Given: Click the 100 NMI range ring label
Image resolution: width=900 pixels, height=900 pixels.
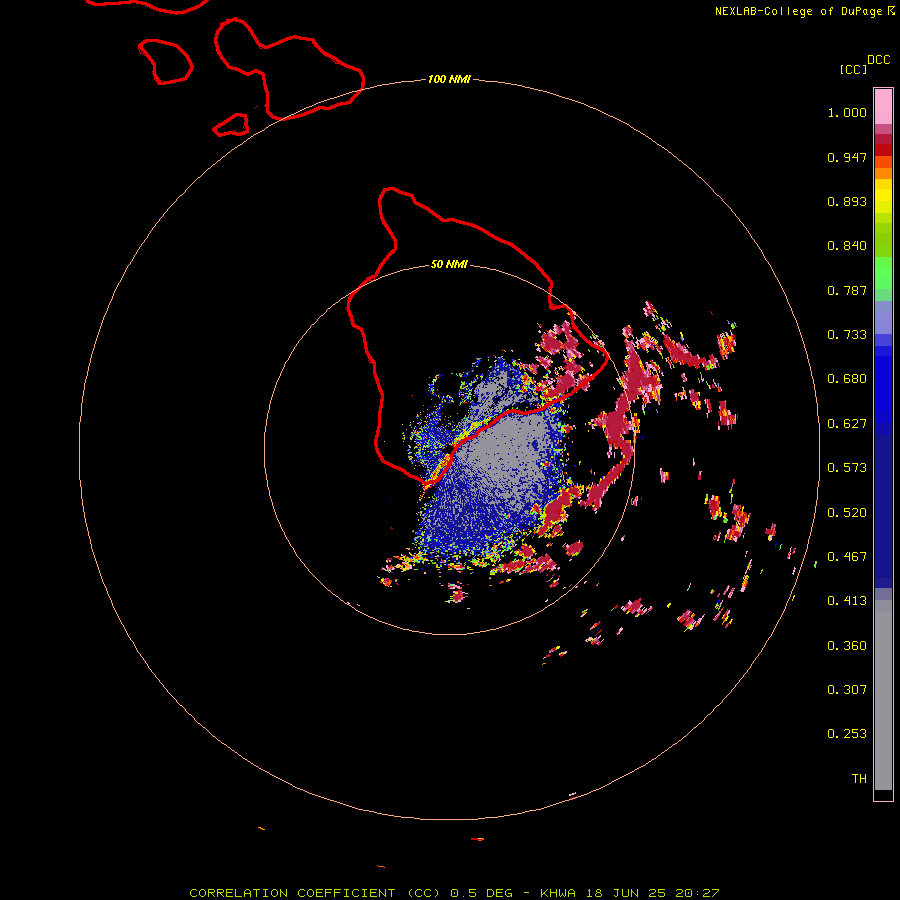Looking at the screenshot, I should point(449,79).
